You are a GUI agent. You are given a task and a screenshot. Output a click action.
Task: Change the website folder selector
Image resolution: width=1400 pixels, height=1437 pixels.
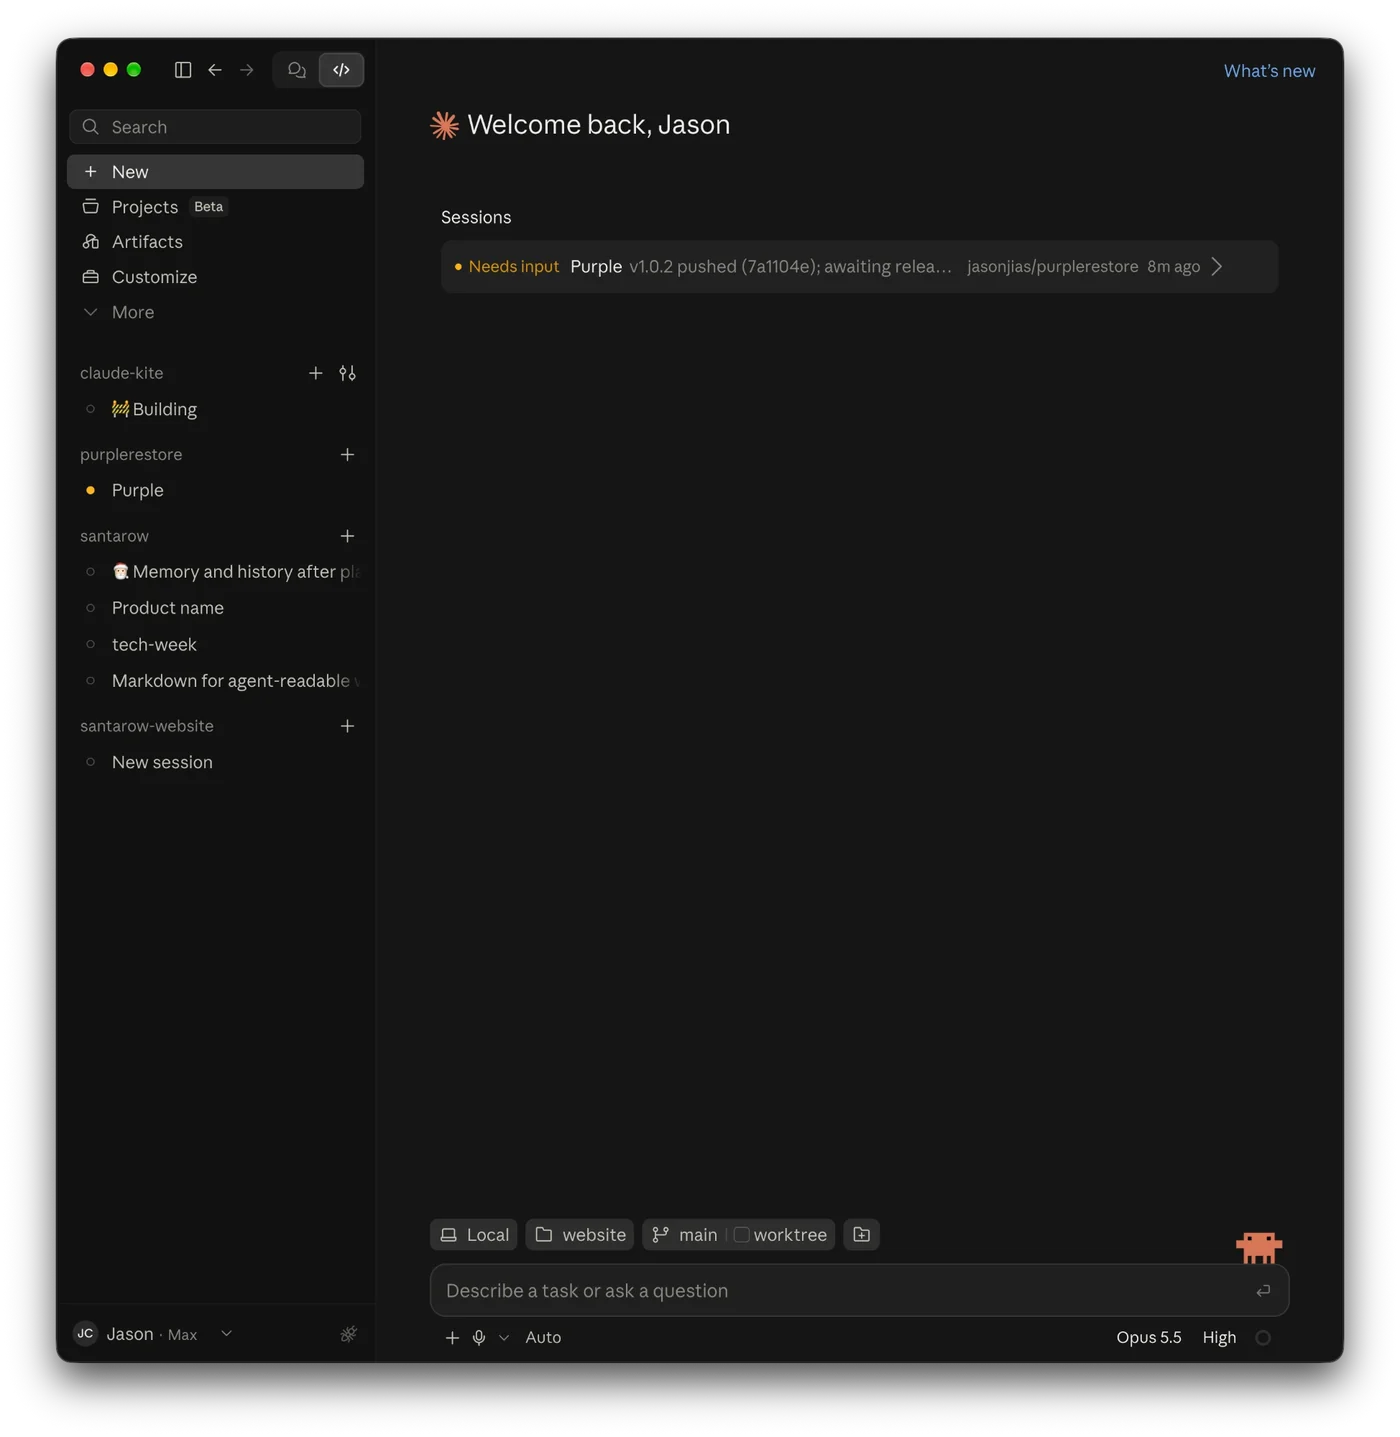(x=580, y=1235)
